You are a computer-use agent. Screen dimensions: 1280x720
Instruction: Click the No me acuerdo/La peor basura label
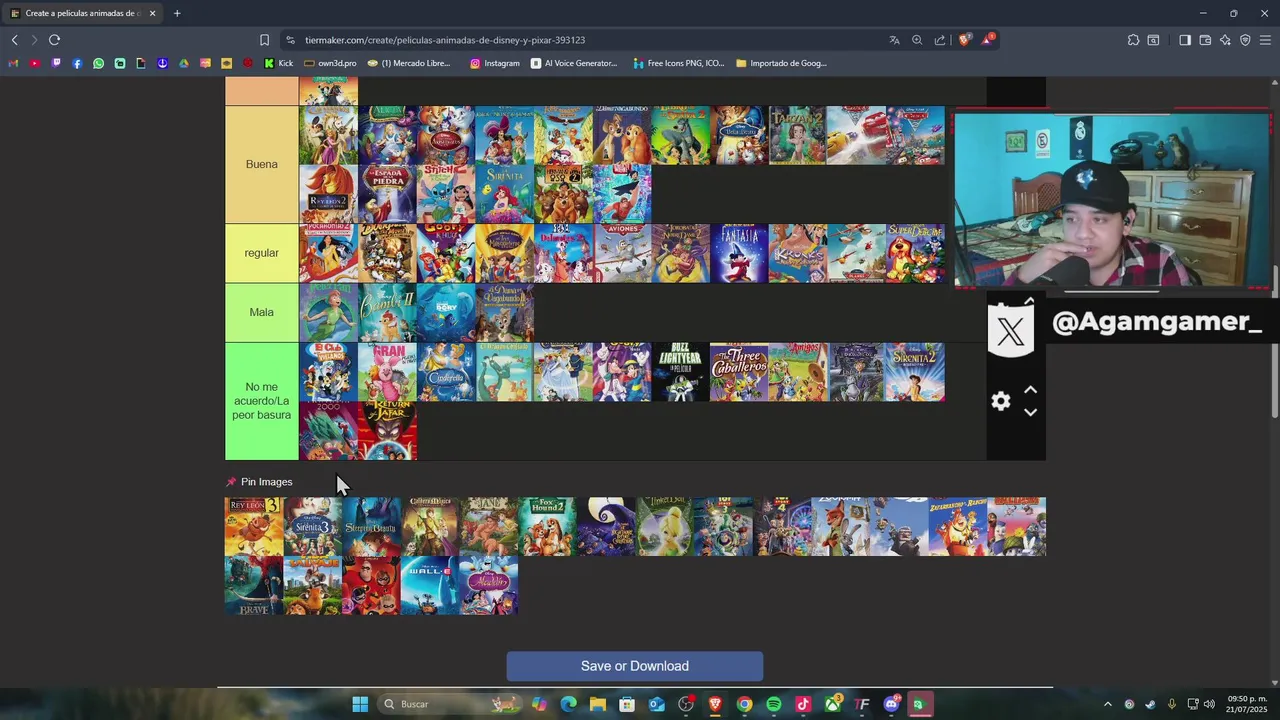262,401
